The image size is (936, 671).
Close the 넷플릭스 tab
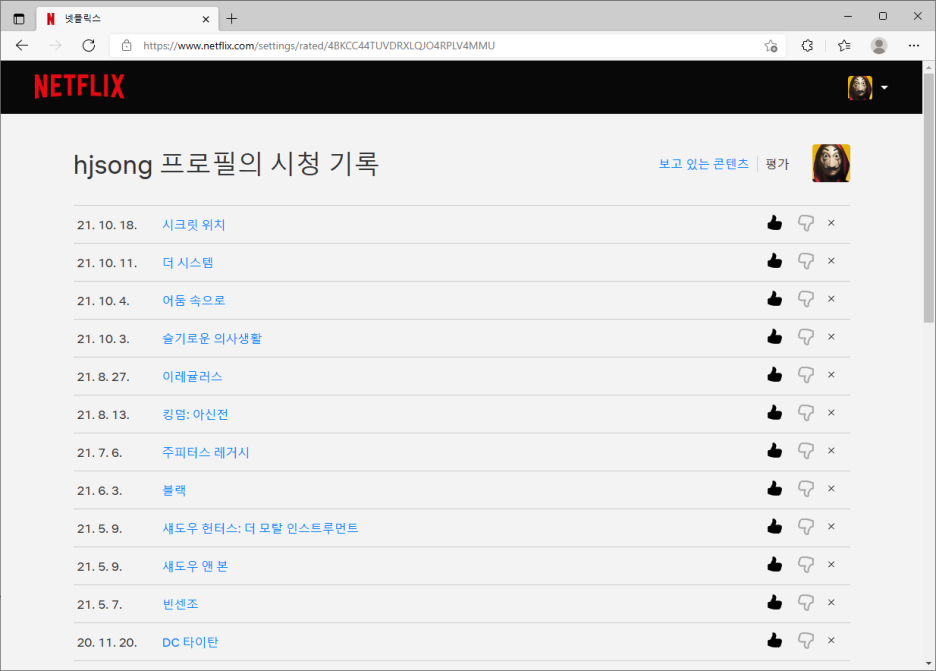click(205, 19)
